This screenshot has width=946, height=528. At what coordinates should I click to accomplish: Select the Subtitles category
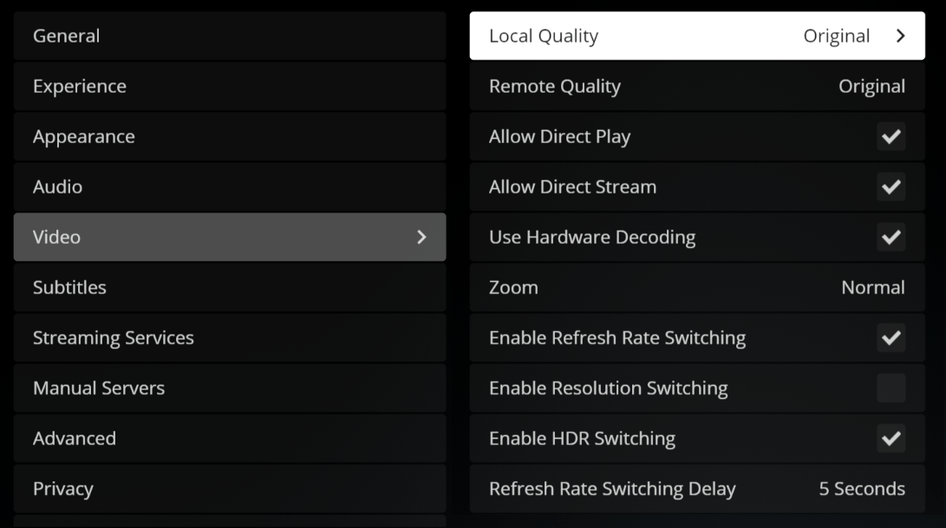tap(229, 287)
